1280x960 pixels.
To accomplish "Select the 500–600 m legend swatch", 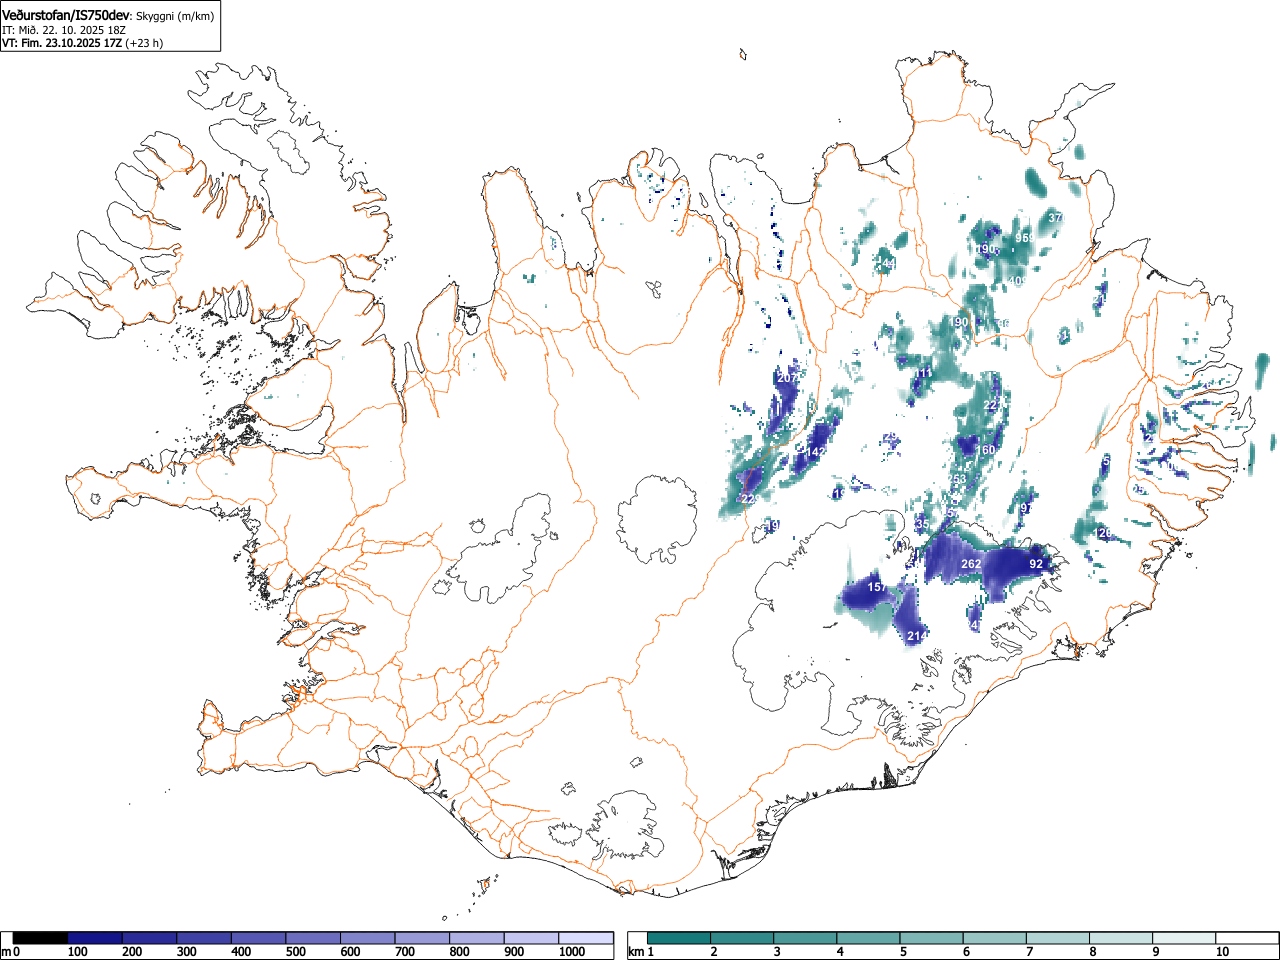I will (313, 938).
